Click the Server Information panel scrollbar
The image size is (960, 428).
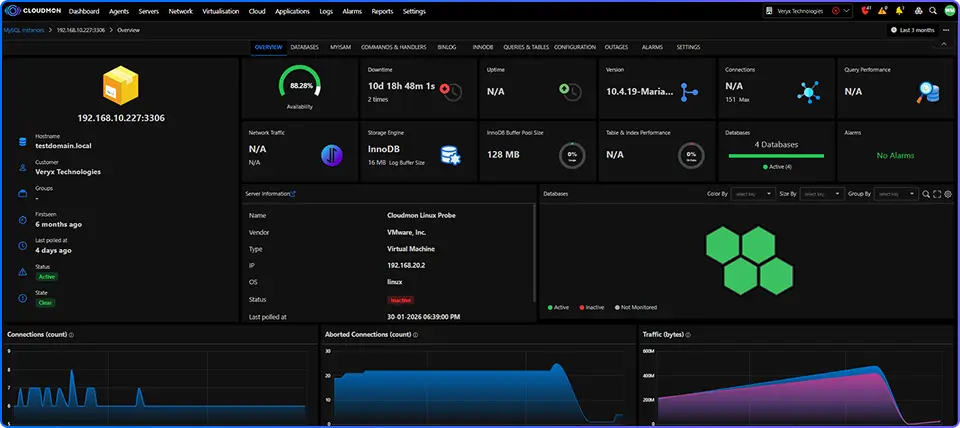[x=535, y=250]
